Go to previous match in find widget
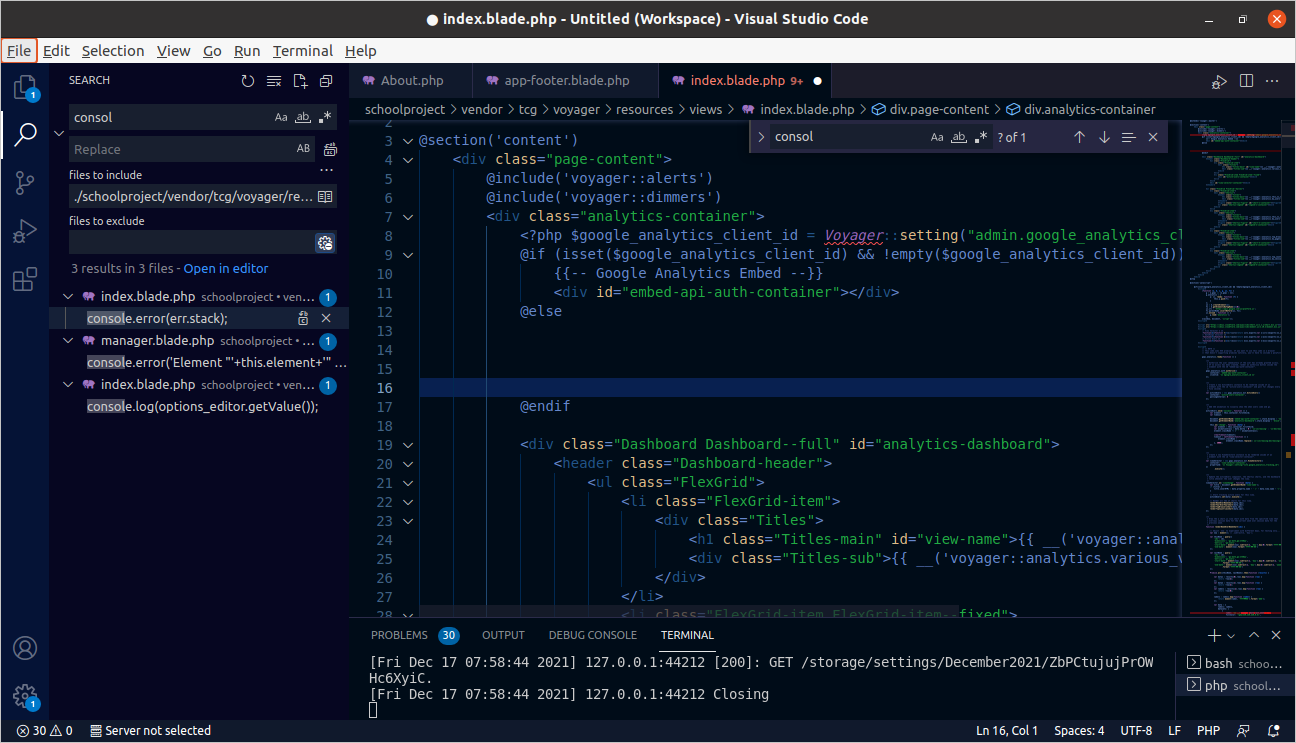This screenshot has height=743, width=1296. (1080, 137)
